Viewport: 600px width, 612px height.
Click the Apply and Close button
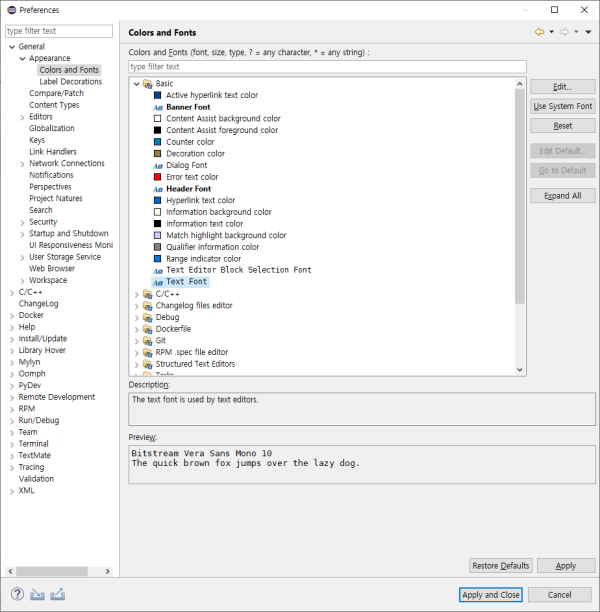[x=491, y=595]
